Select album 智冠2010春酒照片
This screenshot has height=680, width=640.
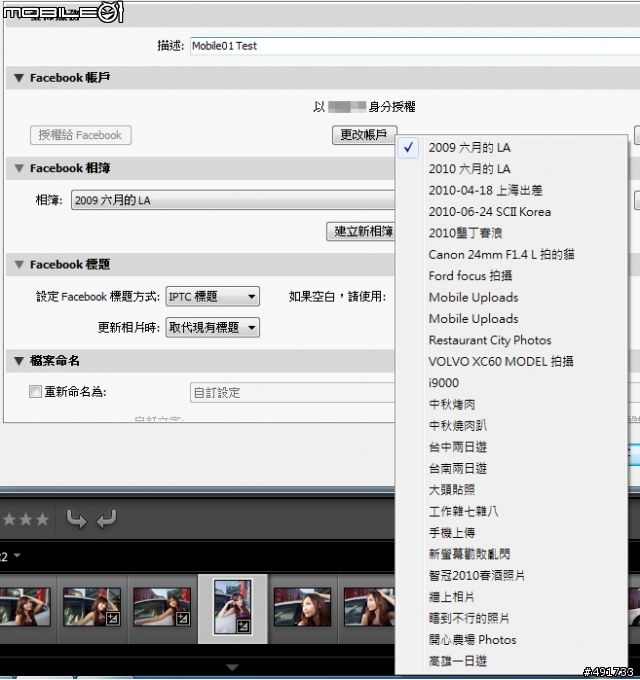(512, 575)
